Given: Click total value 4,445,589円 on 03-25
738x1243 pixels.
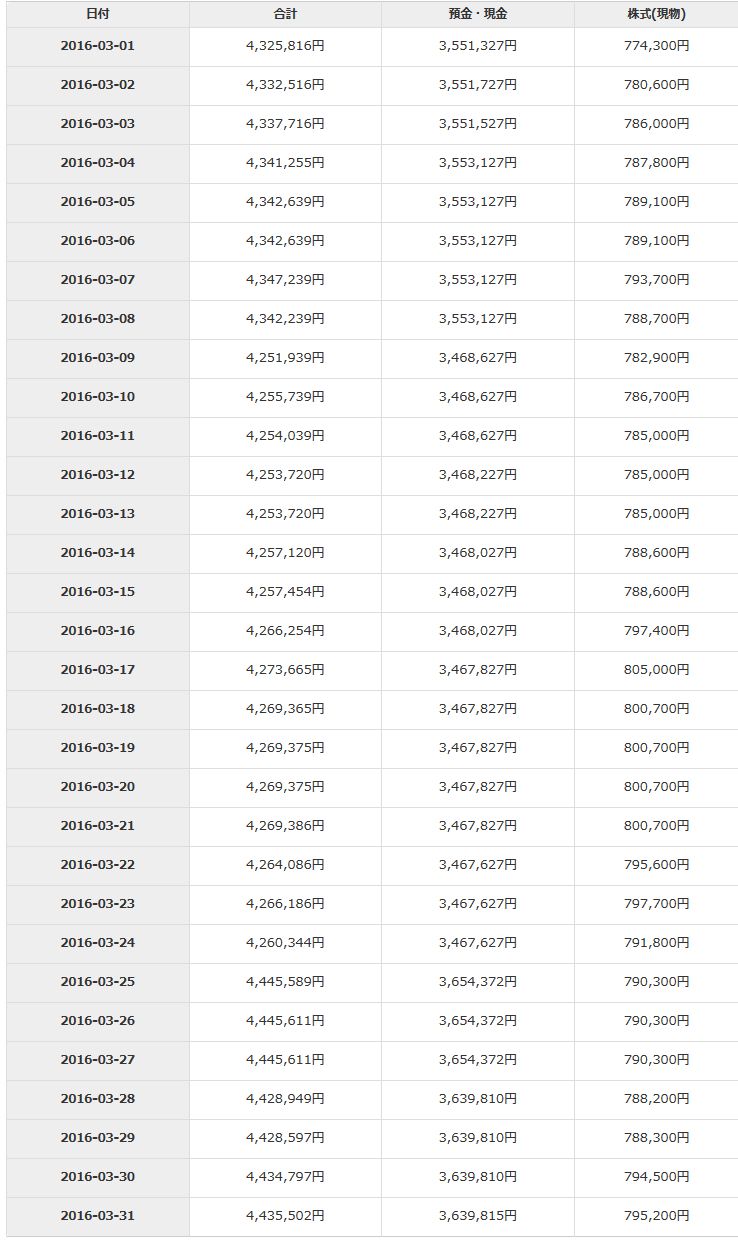Looking at the screenshot, I should pyautogui.click(x=285, y=982).
